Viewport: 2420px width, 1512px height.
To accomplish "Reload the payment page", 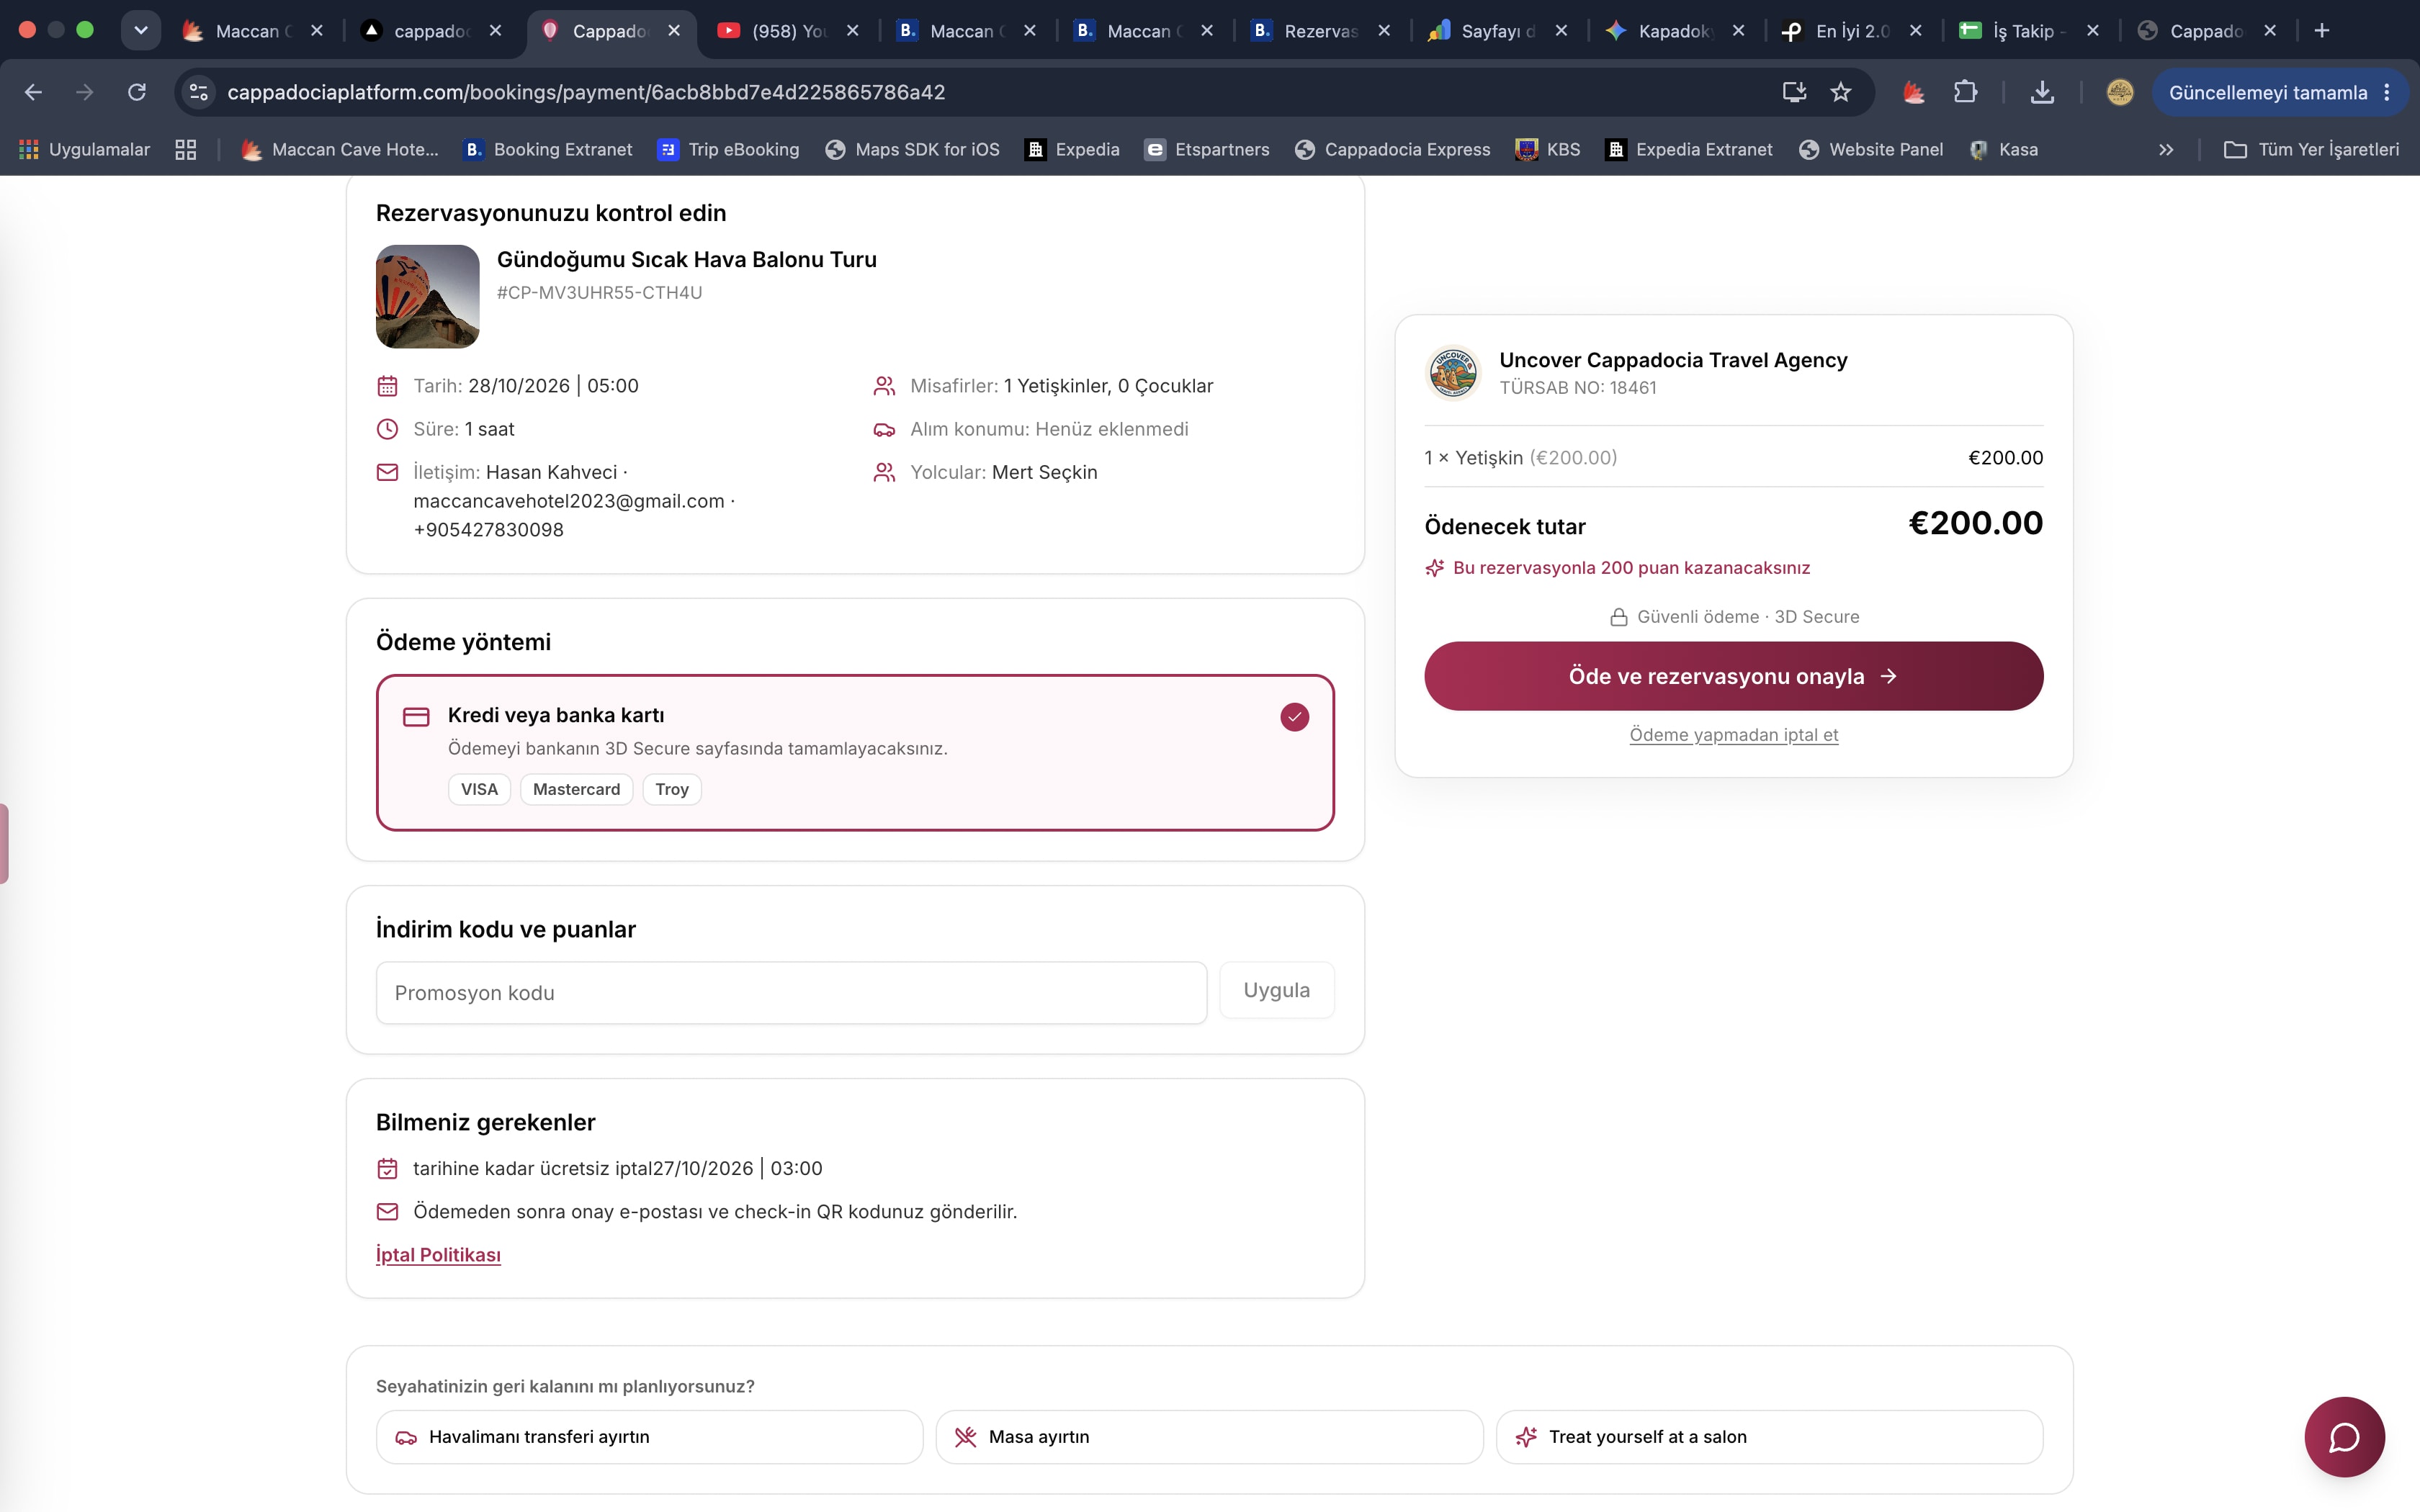I will (137, 92).
